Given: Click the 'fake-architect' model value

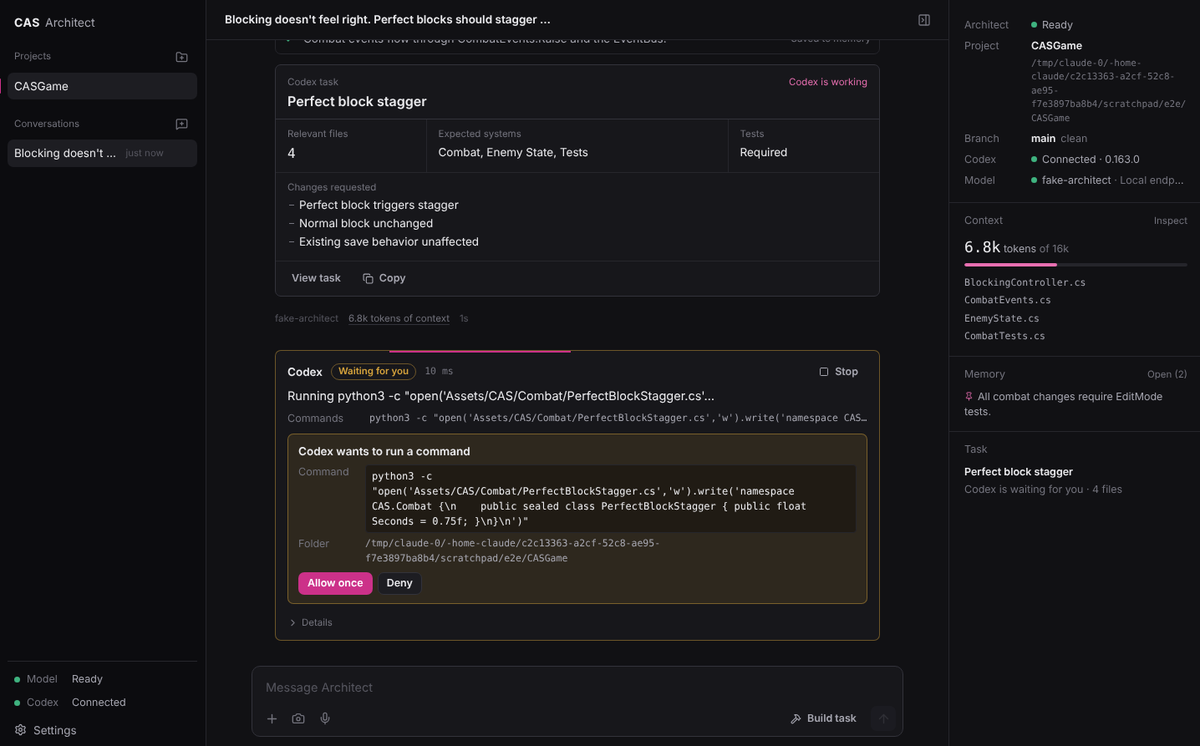Looking at the screenshot, I should pyautogui.click(x=1075, y=180).
